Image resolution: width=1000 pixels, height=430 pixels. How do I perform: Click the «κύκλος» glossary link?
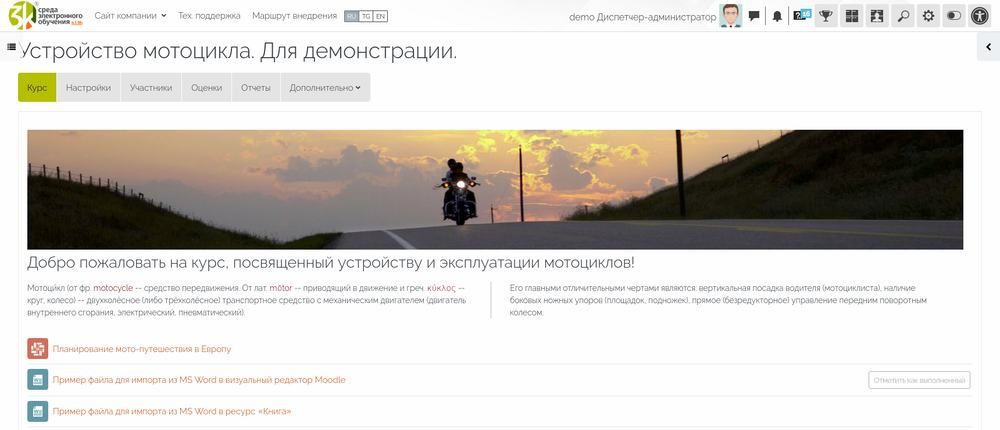click(441, 287)
